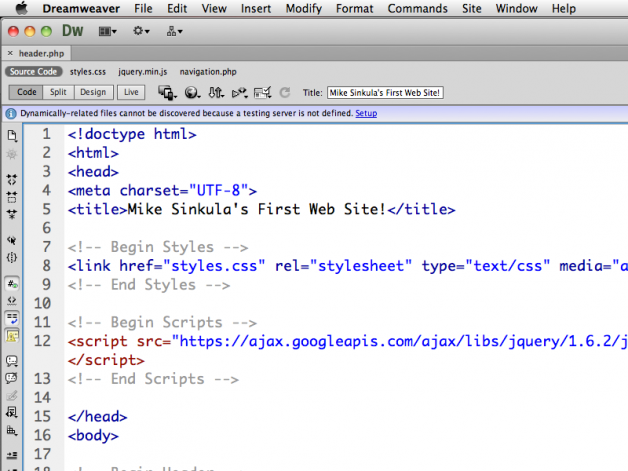Open the View menu
The image size is (628, 471).
(x=214, y=8)
